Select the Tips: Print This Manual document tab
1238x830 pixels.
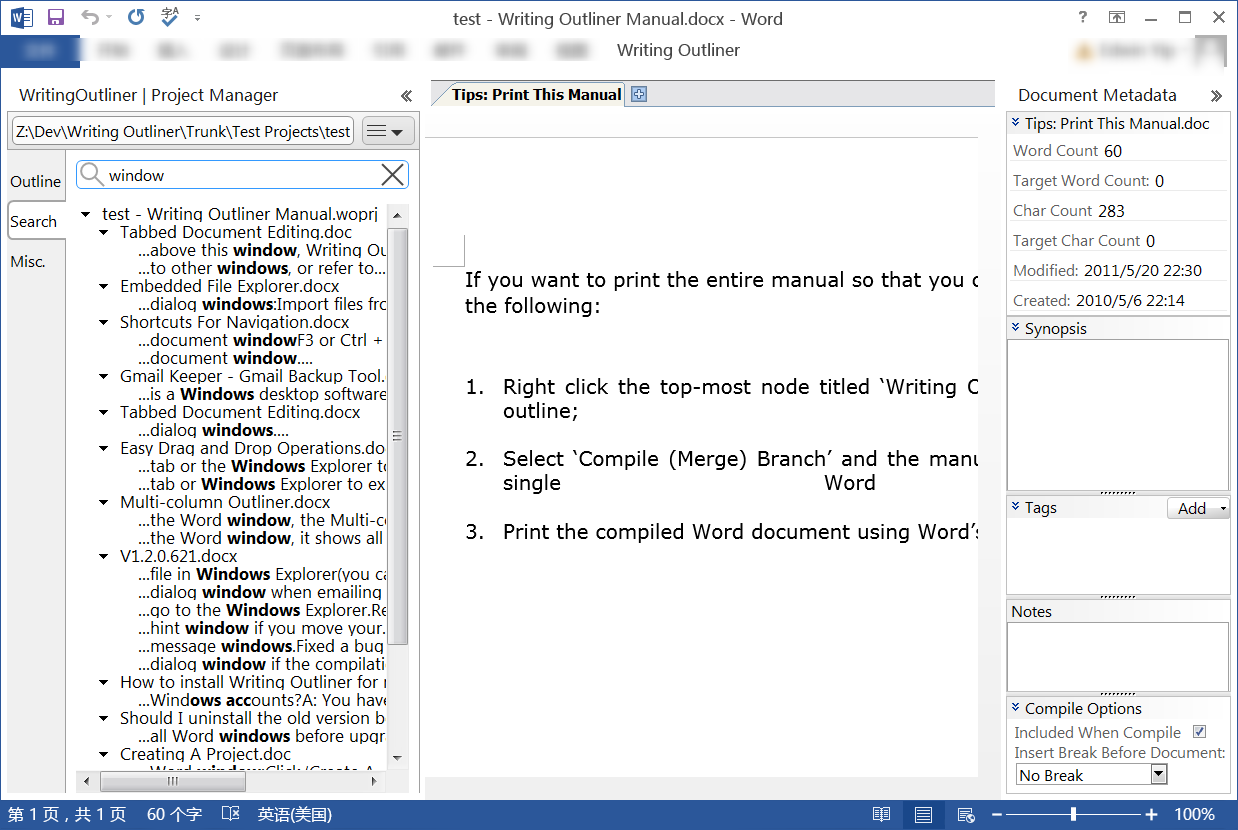(x=536, y=94)
